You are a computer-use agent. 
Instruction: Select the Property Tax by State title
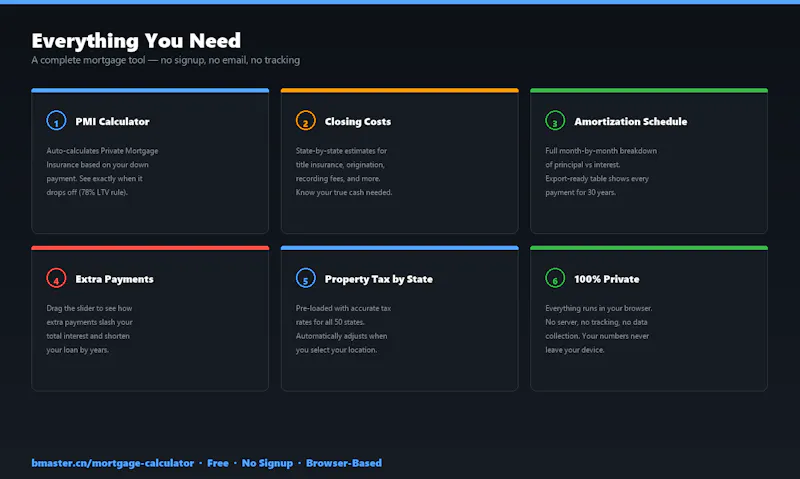[x=379, y=279]
